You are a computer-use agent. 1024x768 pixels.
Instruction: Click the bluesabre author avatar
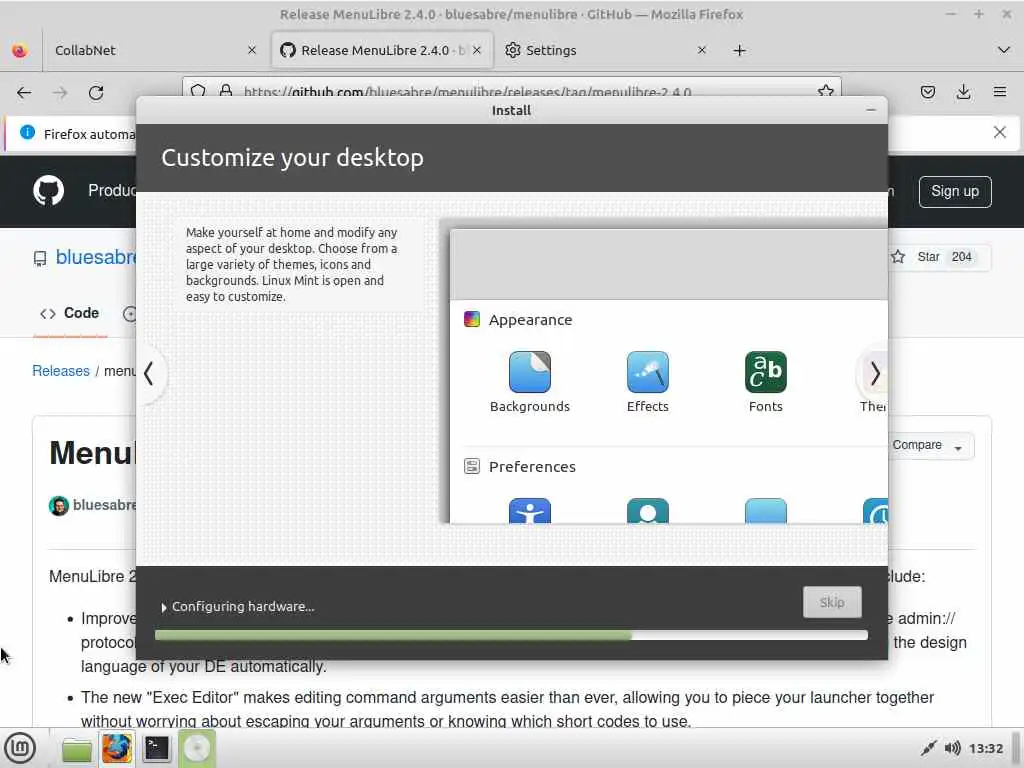[x=59, y=505]
